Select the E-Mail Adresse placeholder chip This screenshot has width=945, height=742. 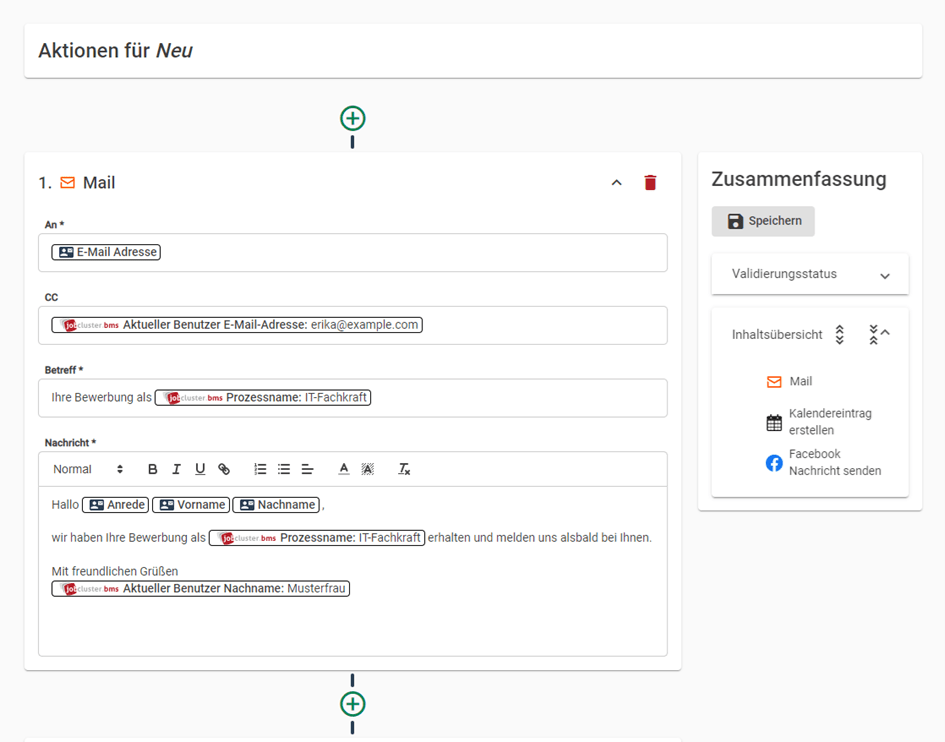click(x=106, y=252)
